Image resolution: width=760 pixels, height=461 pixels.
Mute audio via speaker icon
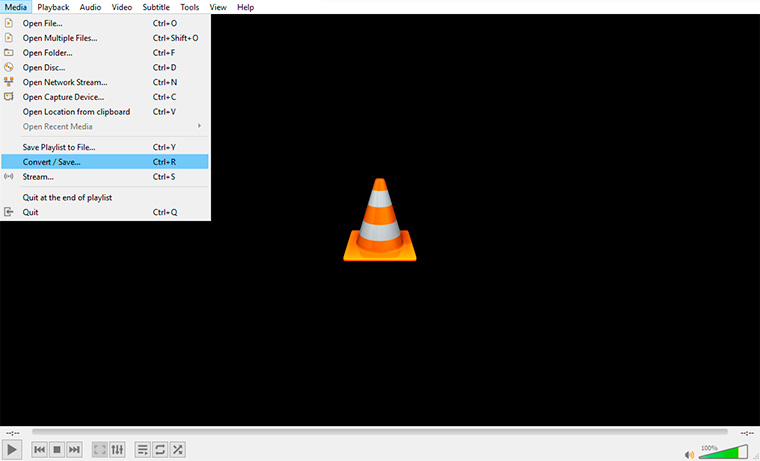[689, 454]
